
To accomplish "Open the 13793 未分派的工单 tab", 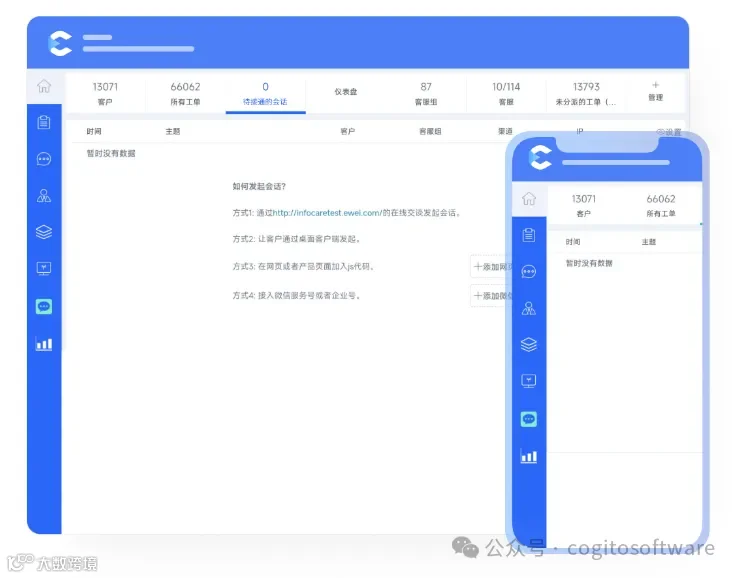I will click(586, 93).
